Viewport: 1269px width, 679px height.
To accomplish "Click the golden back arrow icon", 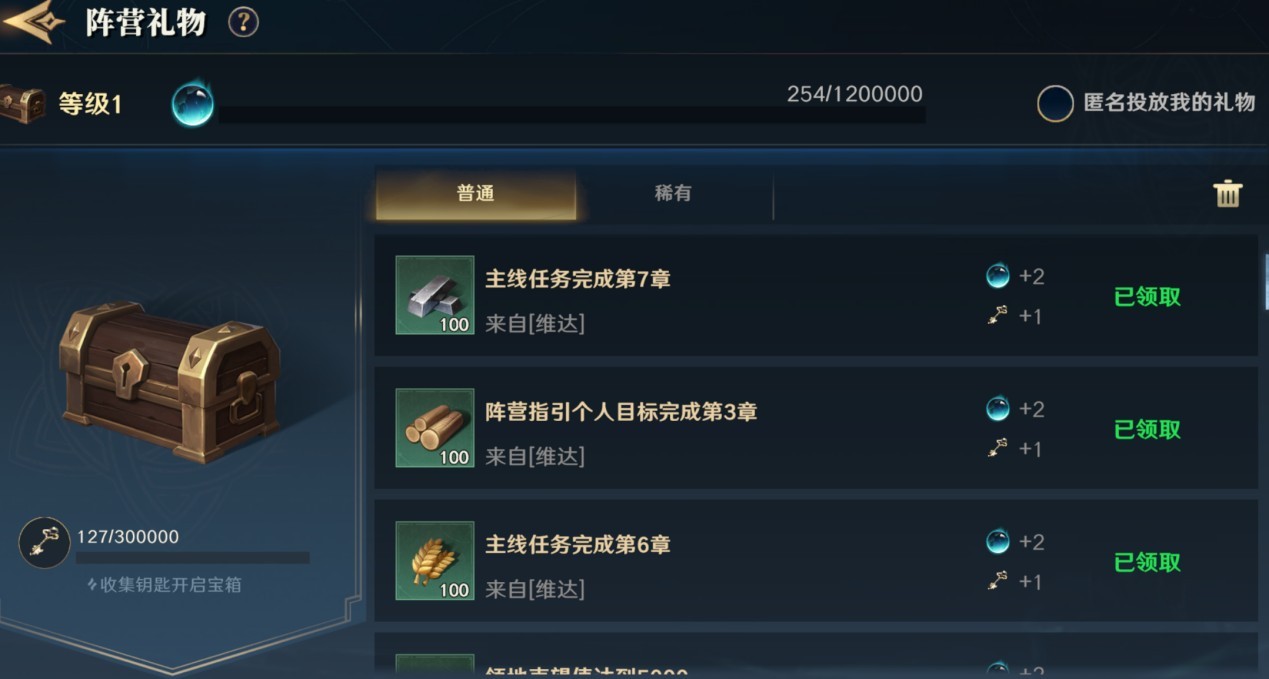I will (32, 20).
